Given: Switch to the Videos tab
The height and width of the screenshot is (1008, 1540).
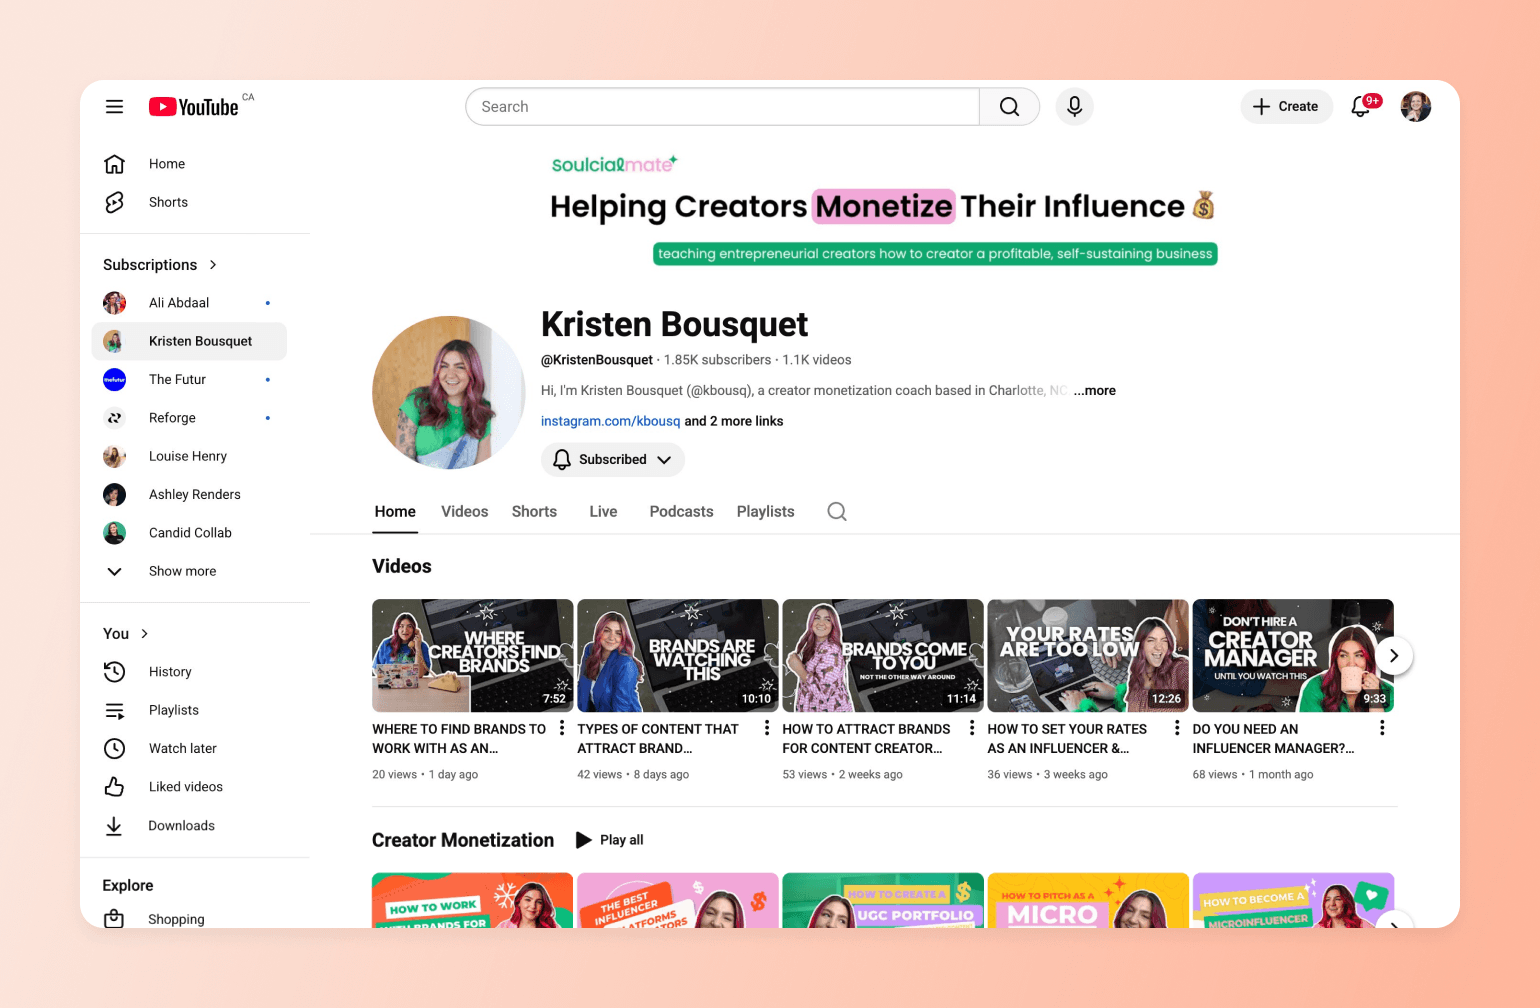Looking at the screenshot, I should click(x=464, y=511).
